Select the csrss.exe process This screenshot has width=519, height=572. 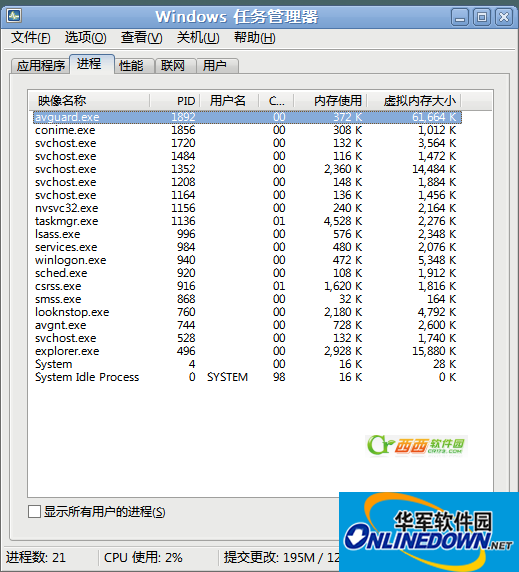pos(247,286)
